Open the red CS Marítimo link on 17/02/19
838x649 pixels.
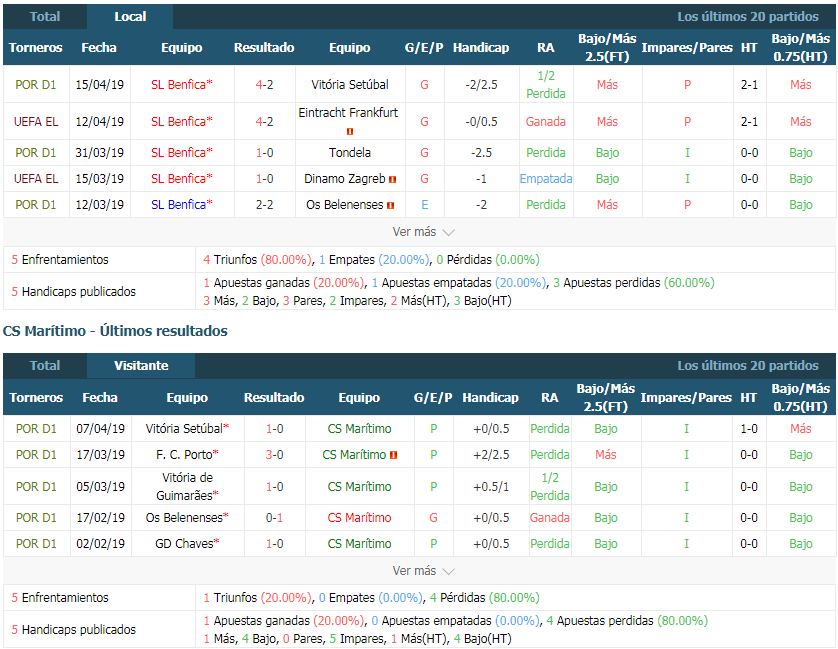[359, 517]
